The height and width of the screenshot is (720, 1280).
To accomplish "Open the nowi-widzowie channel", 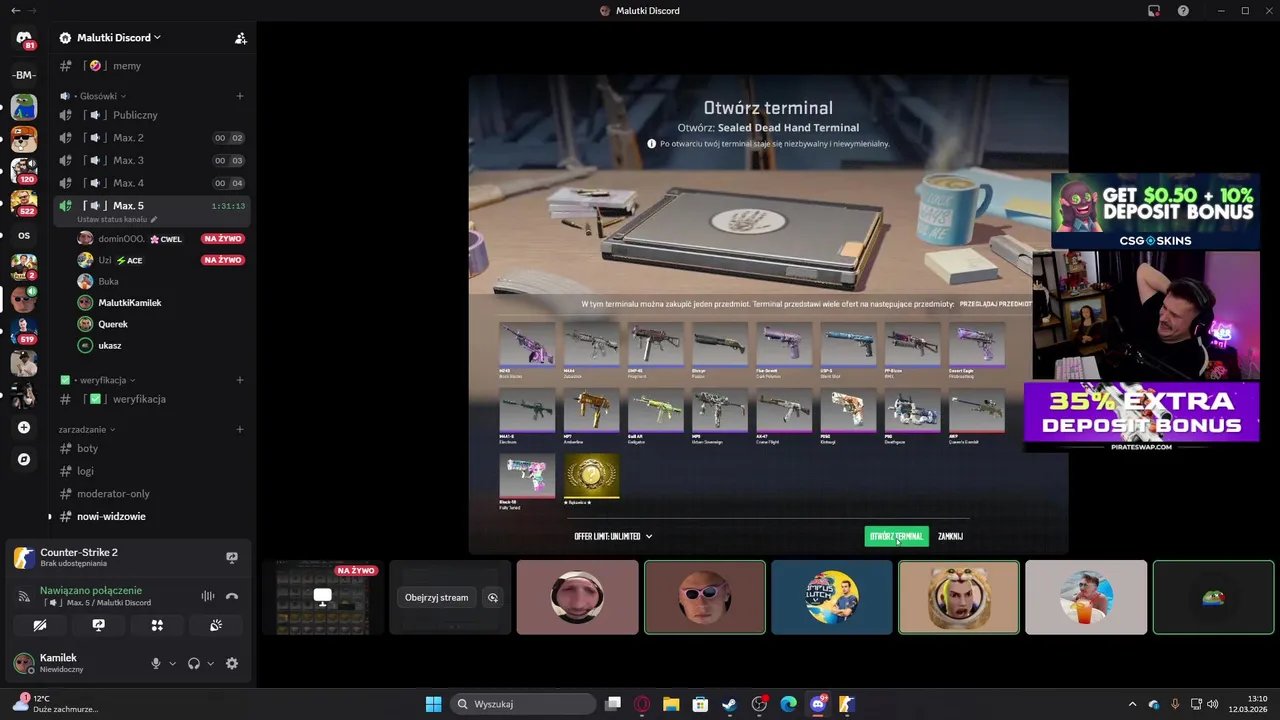I will coord(150,517).
